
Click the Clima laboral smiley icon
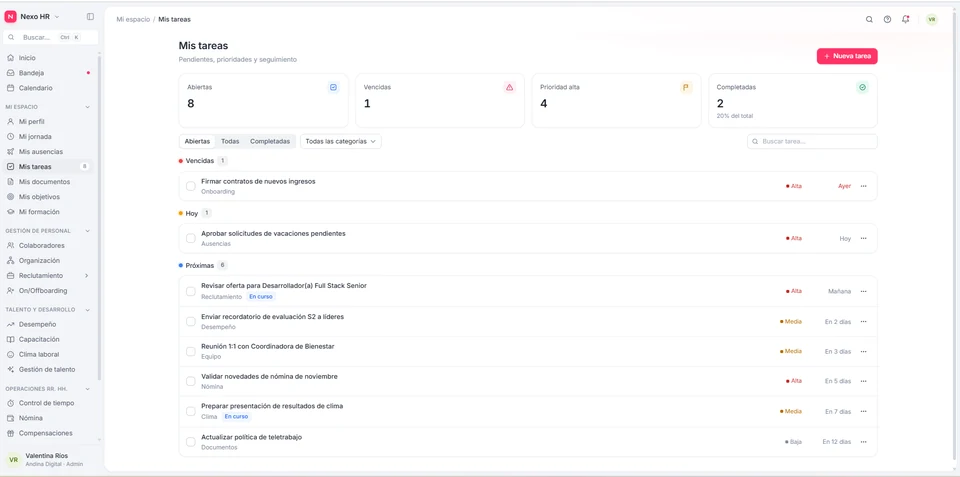10,355
